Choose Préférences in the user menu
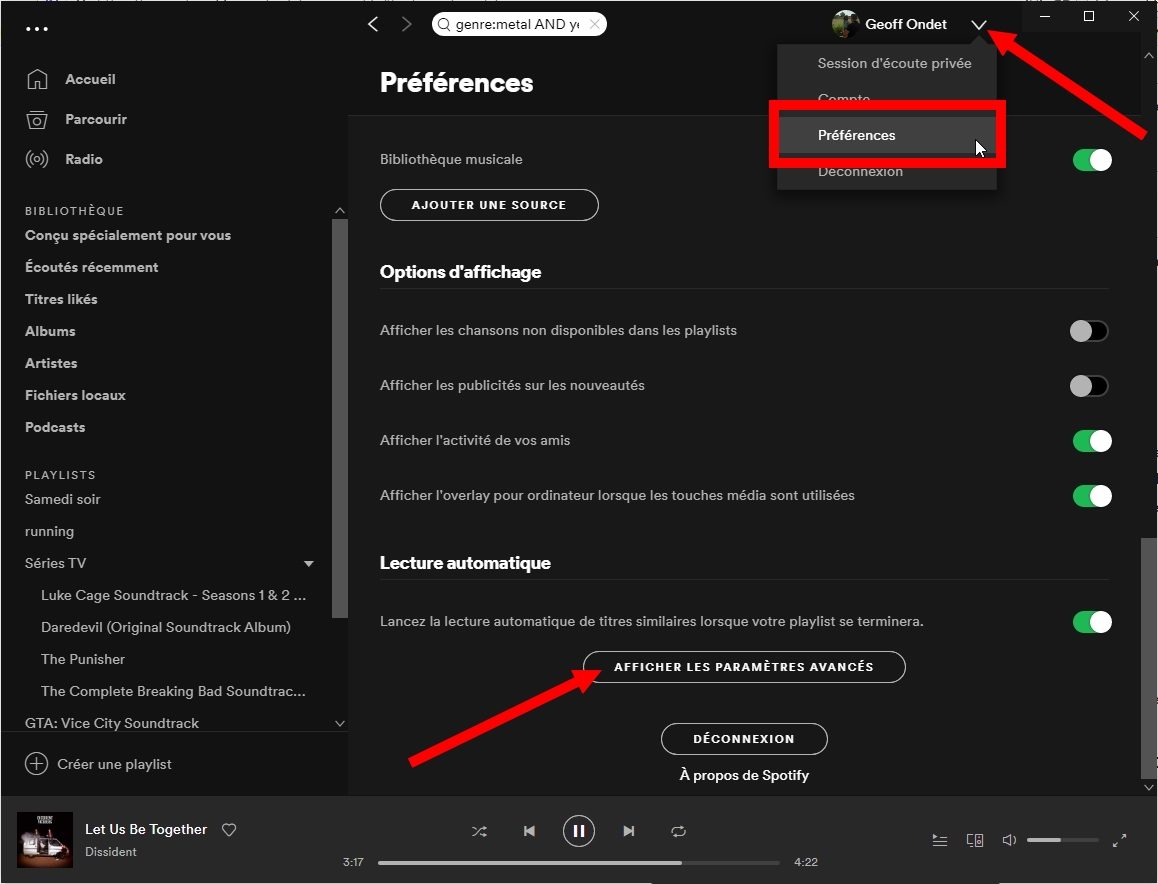This screenshot has height=884, width=1158. (887, 135)
